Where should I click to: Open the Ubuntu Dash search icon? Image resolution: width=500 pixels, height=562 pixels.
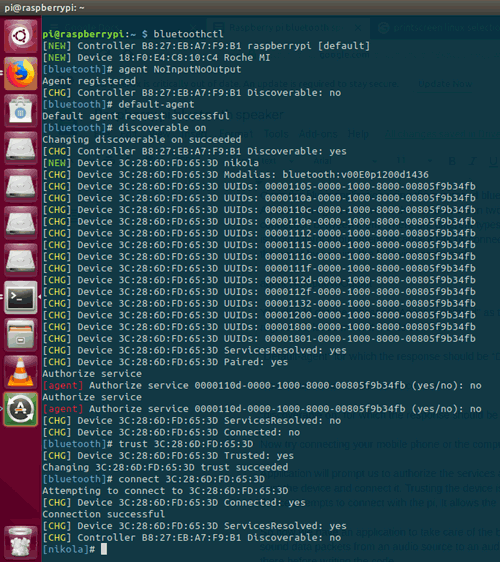coord(20,36)
